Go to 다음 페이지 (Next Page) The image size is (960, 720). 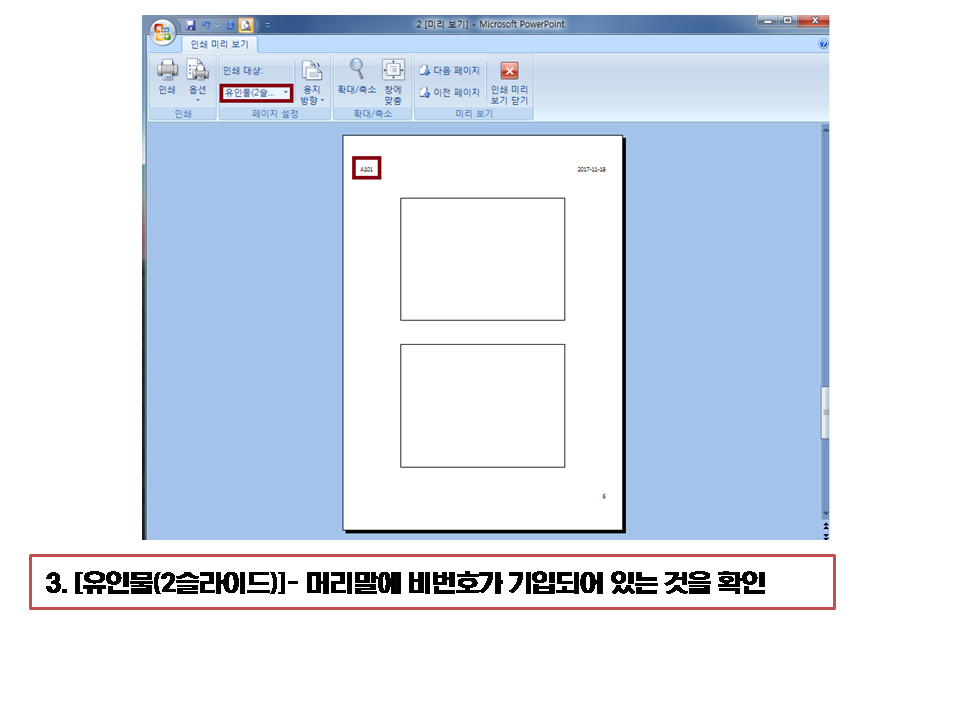450,70
